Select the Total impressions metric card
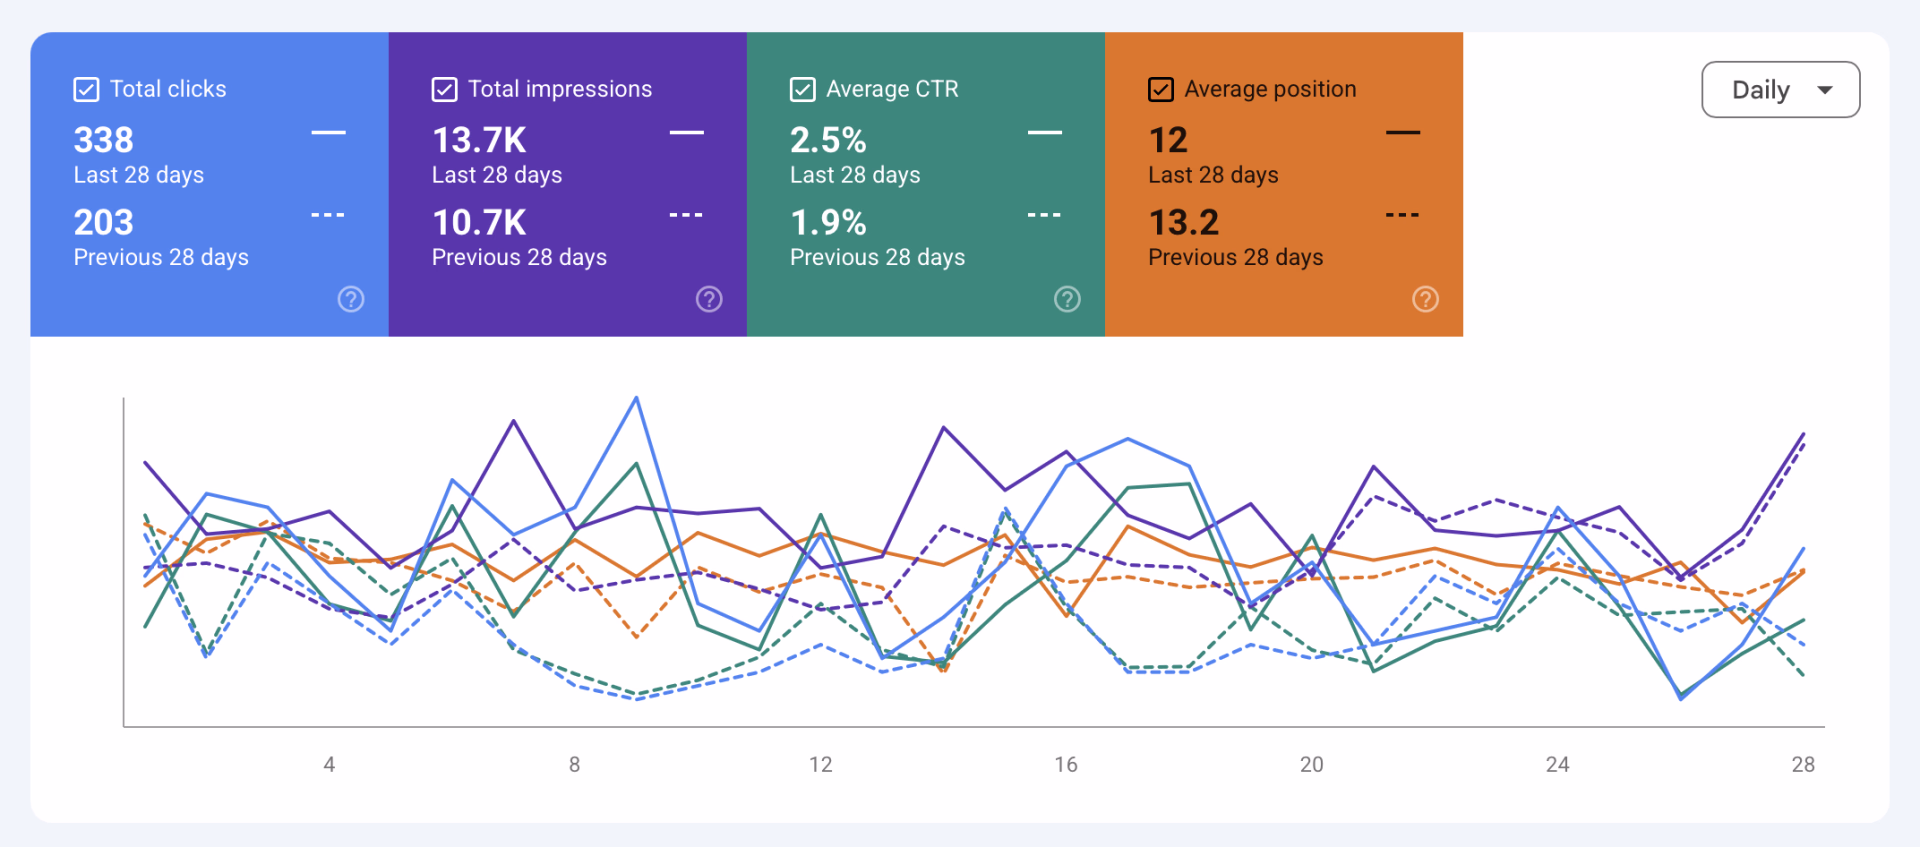Image resolution: width=1920 pixels, height=847 pixels. click(567, 184)
